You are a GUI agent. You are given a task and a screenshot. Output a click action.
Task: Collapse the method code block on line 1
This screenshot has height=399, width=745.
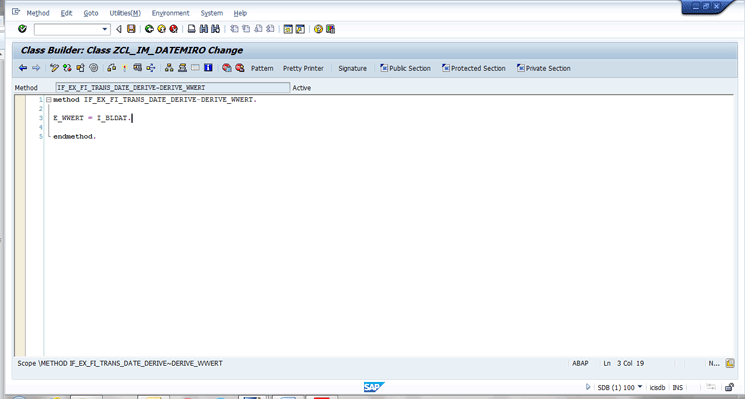tap(48, 100)
